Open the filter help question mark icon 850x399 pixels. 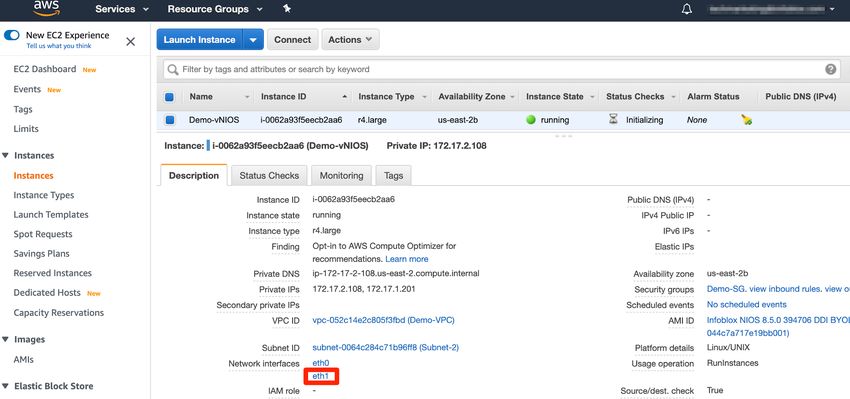[x=830, y=69]
